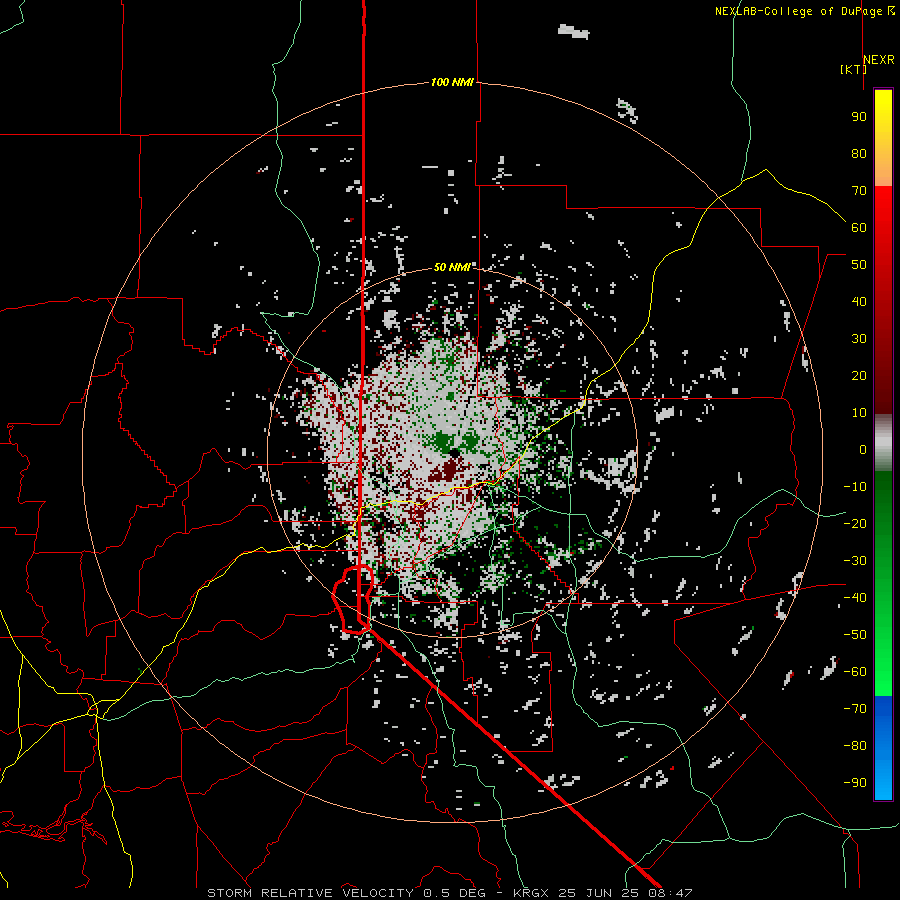Click the 100 NMI range ring label
The width and height of the screenshot is (900, 900).
452,82
